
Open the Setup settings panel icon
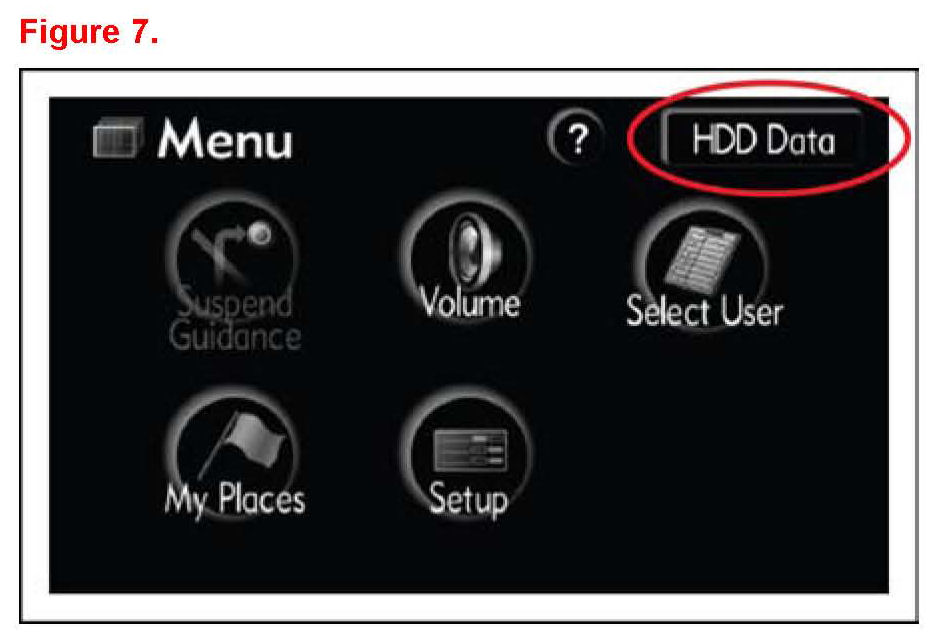(470, 450)
